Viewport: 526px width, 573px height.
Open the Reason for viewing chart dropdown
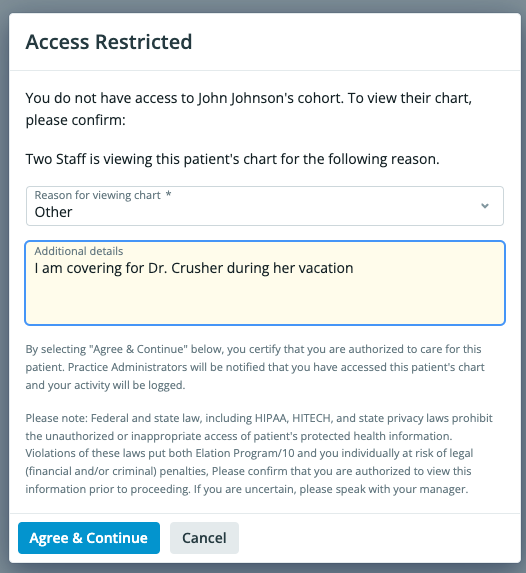point(265,206)
